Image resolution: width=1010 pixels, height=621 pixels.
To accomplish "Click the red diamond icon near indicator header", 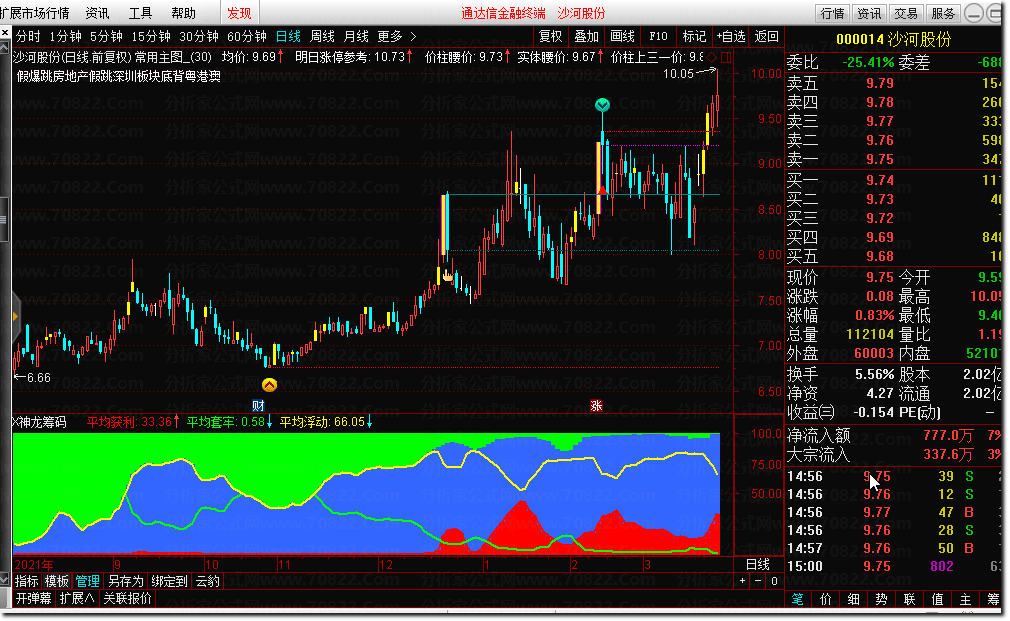I will pos(712,57).
